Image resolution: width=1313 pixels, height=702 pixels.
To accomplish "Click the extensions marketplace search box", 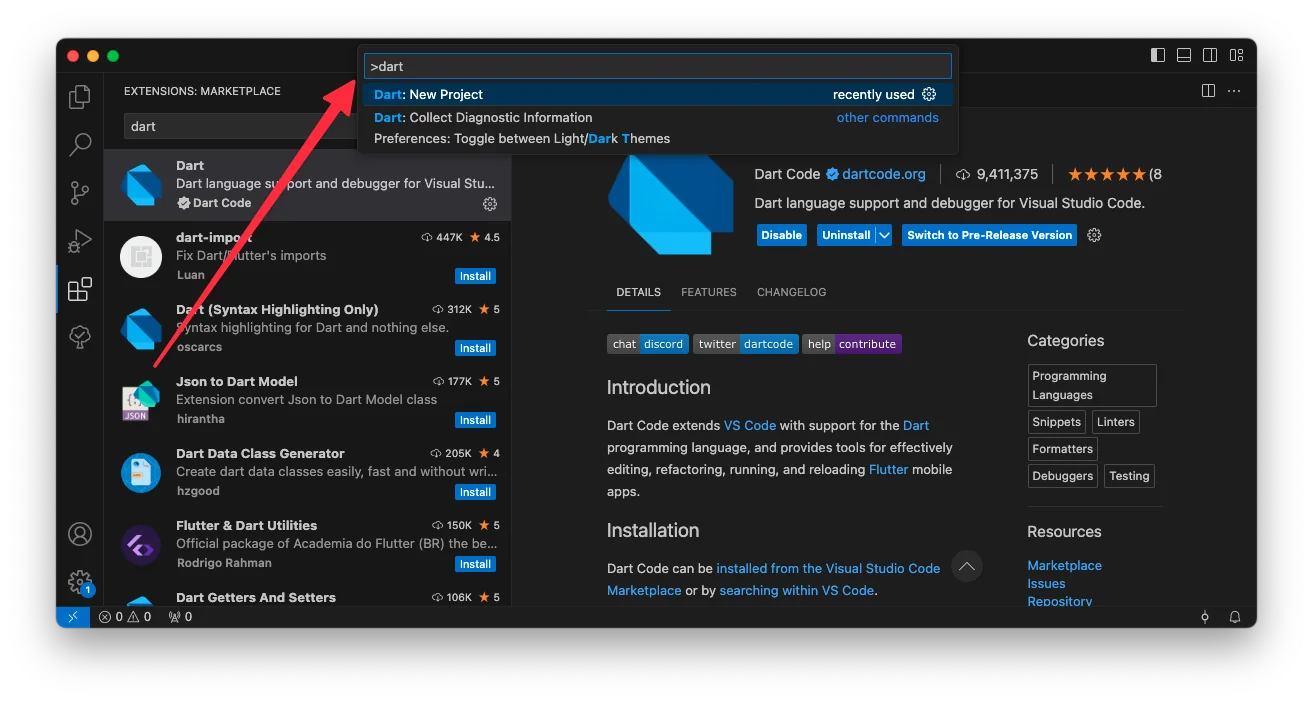I will [240, 126].
